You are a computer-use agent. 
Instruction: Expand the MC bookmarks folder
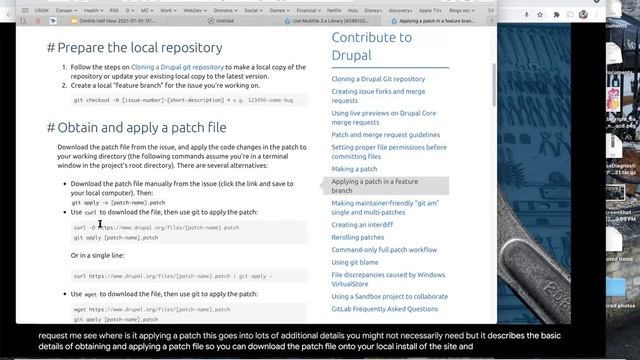(x=147, y=10)
